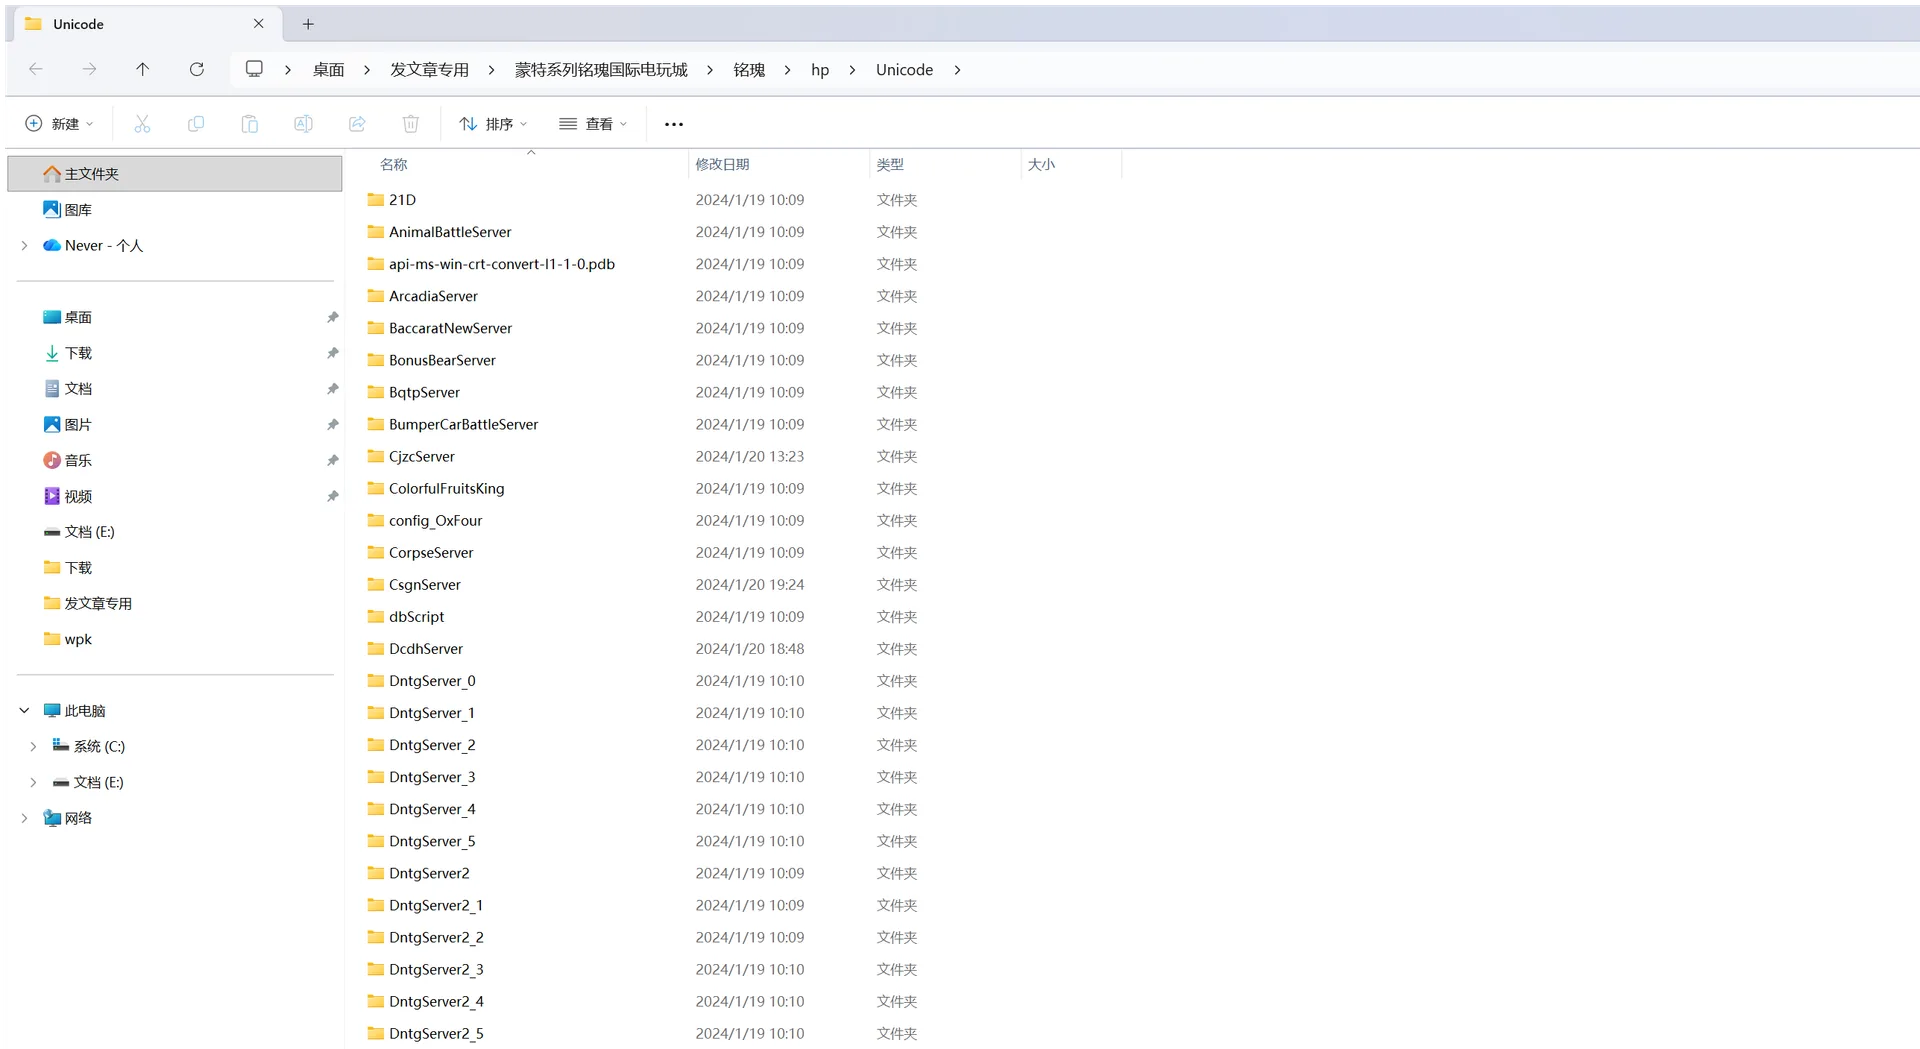The width and height of the screenshot is (1920, 1049).
Task: Go up one folder level
Action: (142, 69)
